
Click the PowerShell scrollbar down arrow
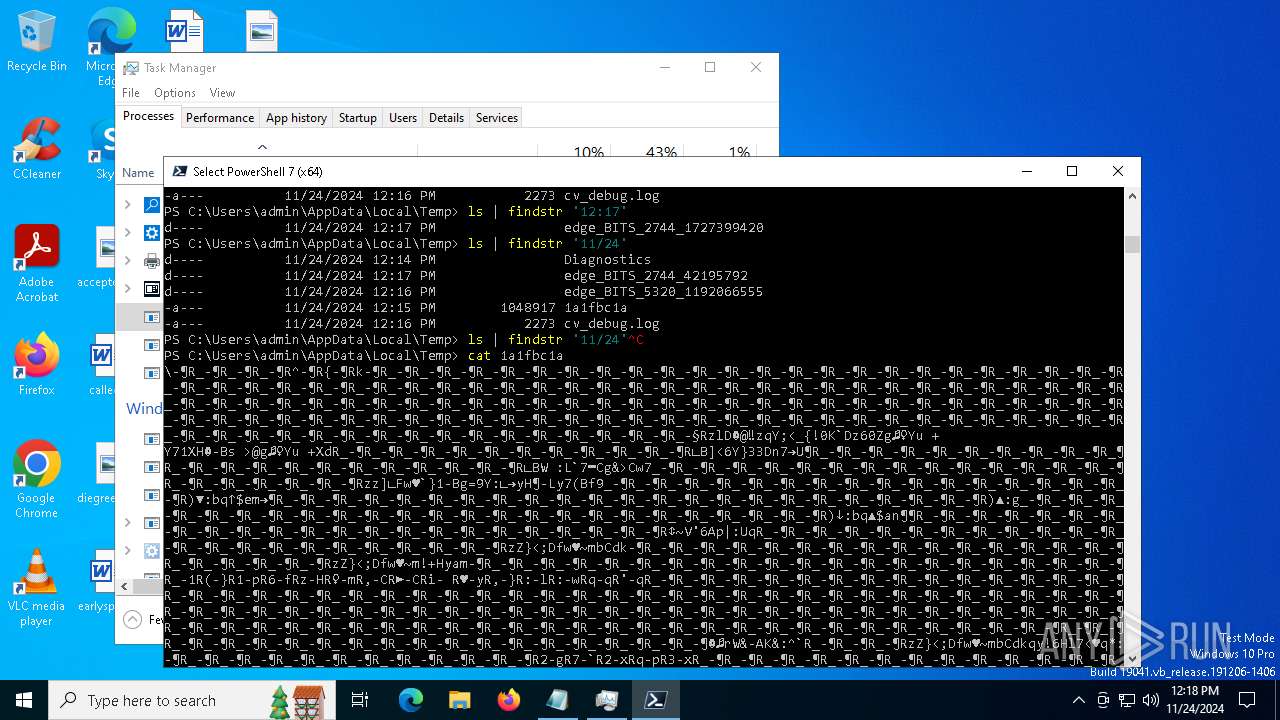click(x=1132, y=657)
